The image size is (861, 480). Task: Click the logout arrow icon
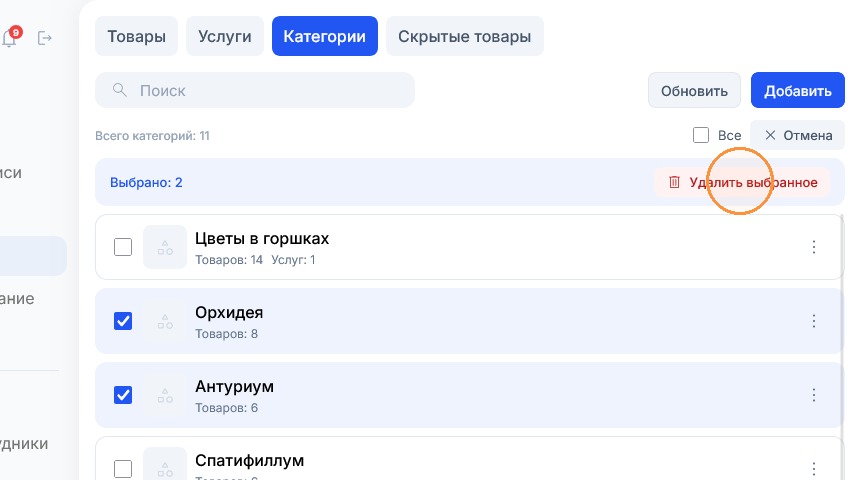point(44,38)
